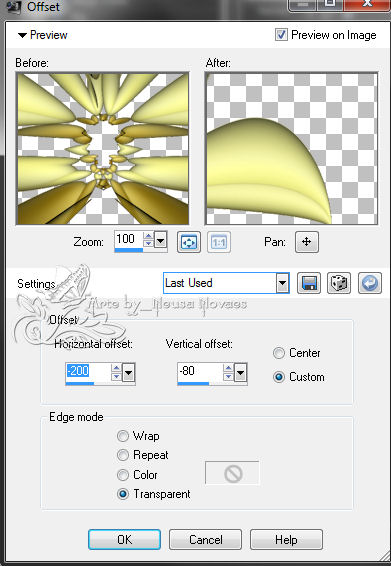Click the Fit to window zoom icon
Image resolution: width=391 pixels, height=566 pixels.
click(189, 242)
